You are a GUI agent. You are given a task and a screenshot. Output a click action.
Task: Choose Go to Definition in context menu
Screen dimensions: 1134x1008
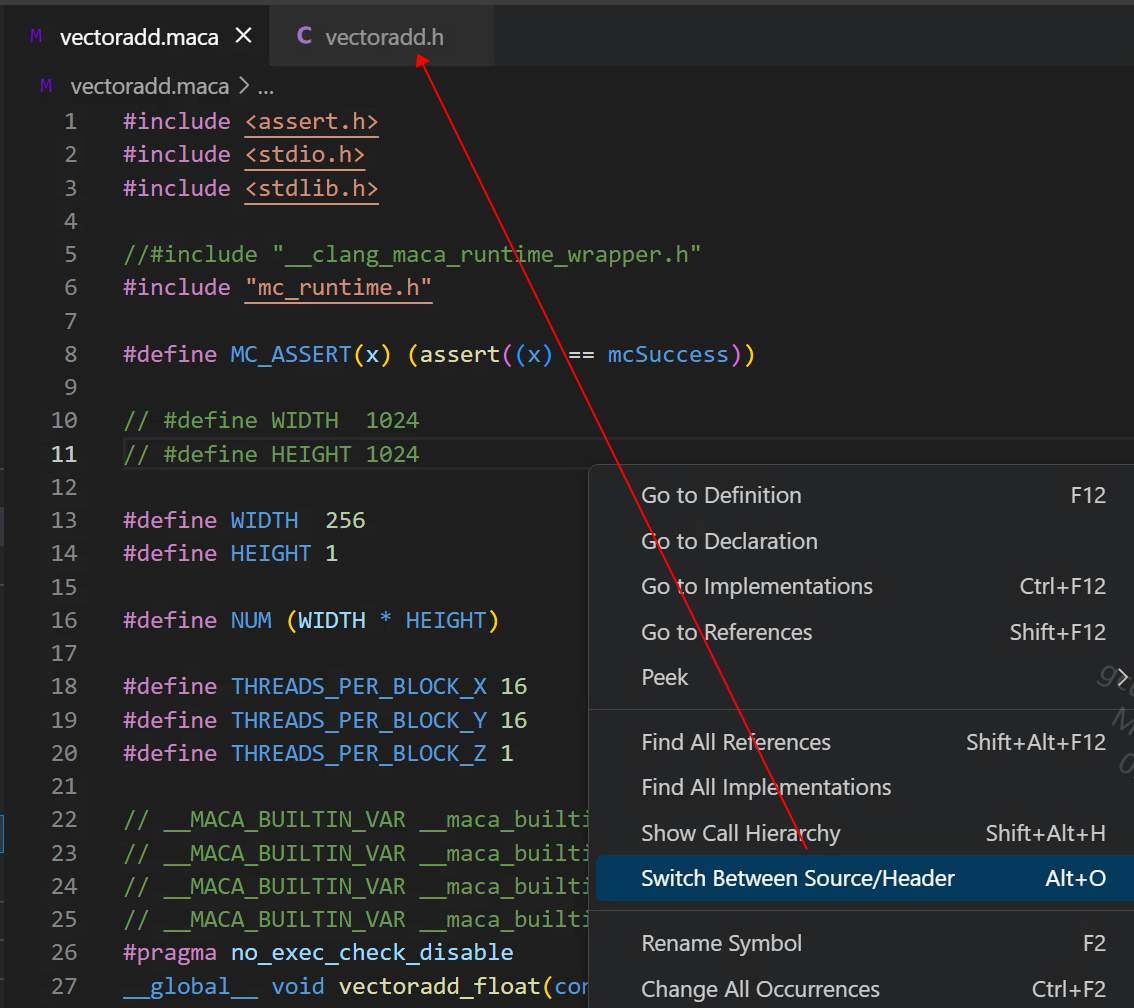coord(721,496)
